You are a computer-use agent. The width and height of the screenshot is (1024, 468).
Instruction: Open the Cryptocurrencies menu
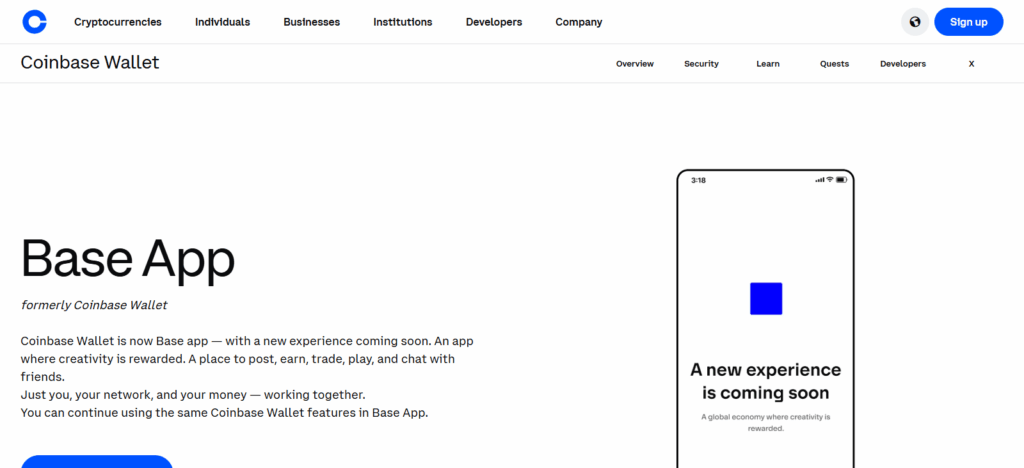[x=118, y=22]
